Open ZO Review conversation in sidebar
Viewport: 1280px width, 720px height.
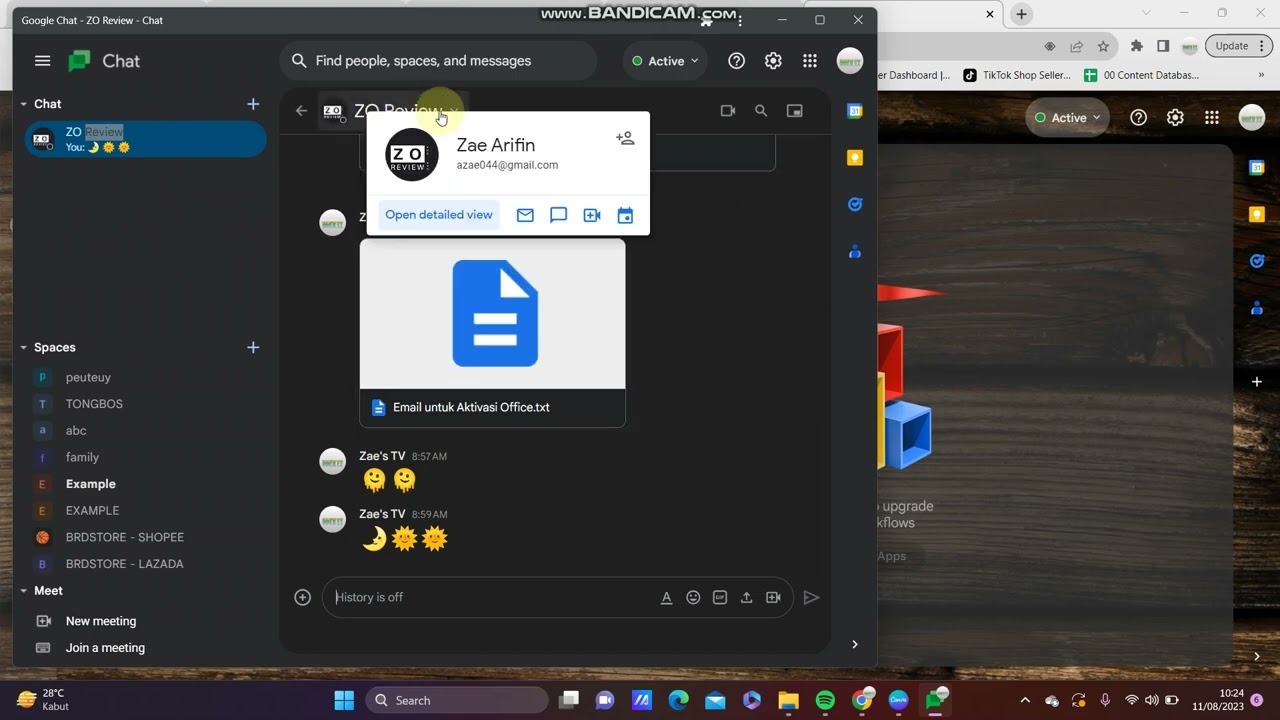pos(145,139)
